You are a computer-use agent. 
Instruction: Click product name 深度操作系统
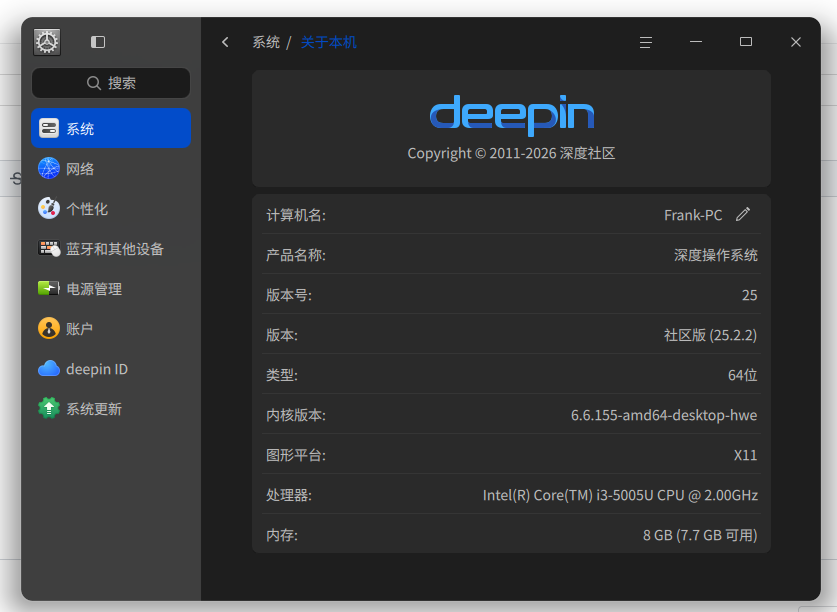(716, 255)
